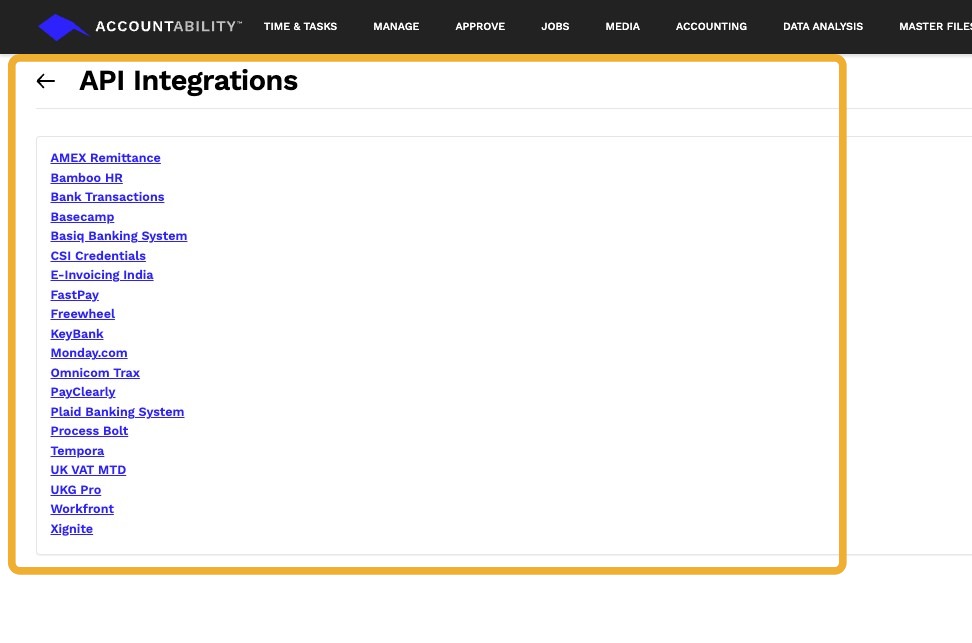Screen dimensions: 972x643
Task: Go to Plaid Banking System
Action: (117, 412)
